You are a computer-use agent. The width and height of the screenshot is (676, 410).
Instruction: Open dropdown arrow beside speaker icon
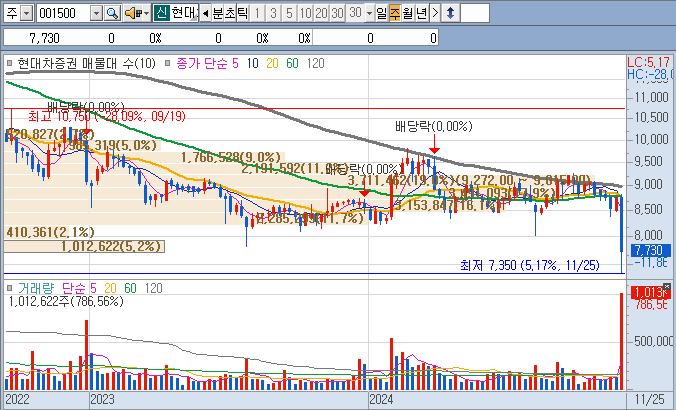(147, 13)
